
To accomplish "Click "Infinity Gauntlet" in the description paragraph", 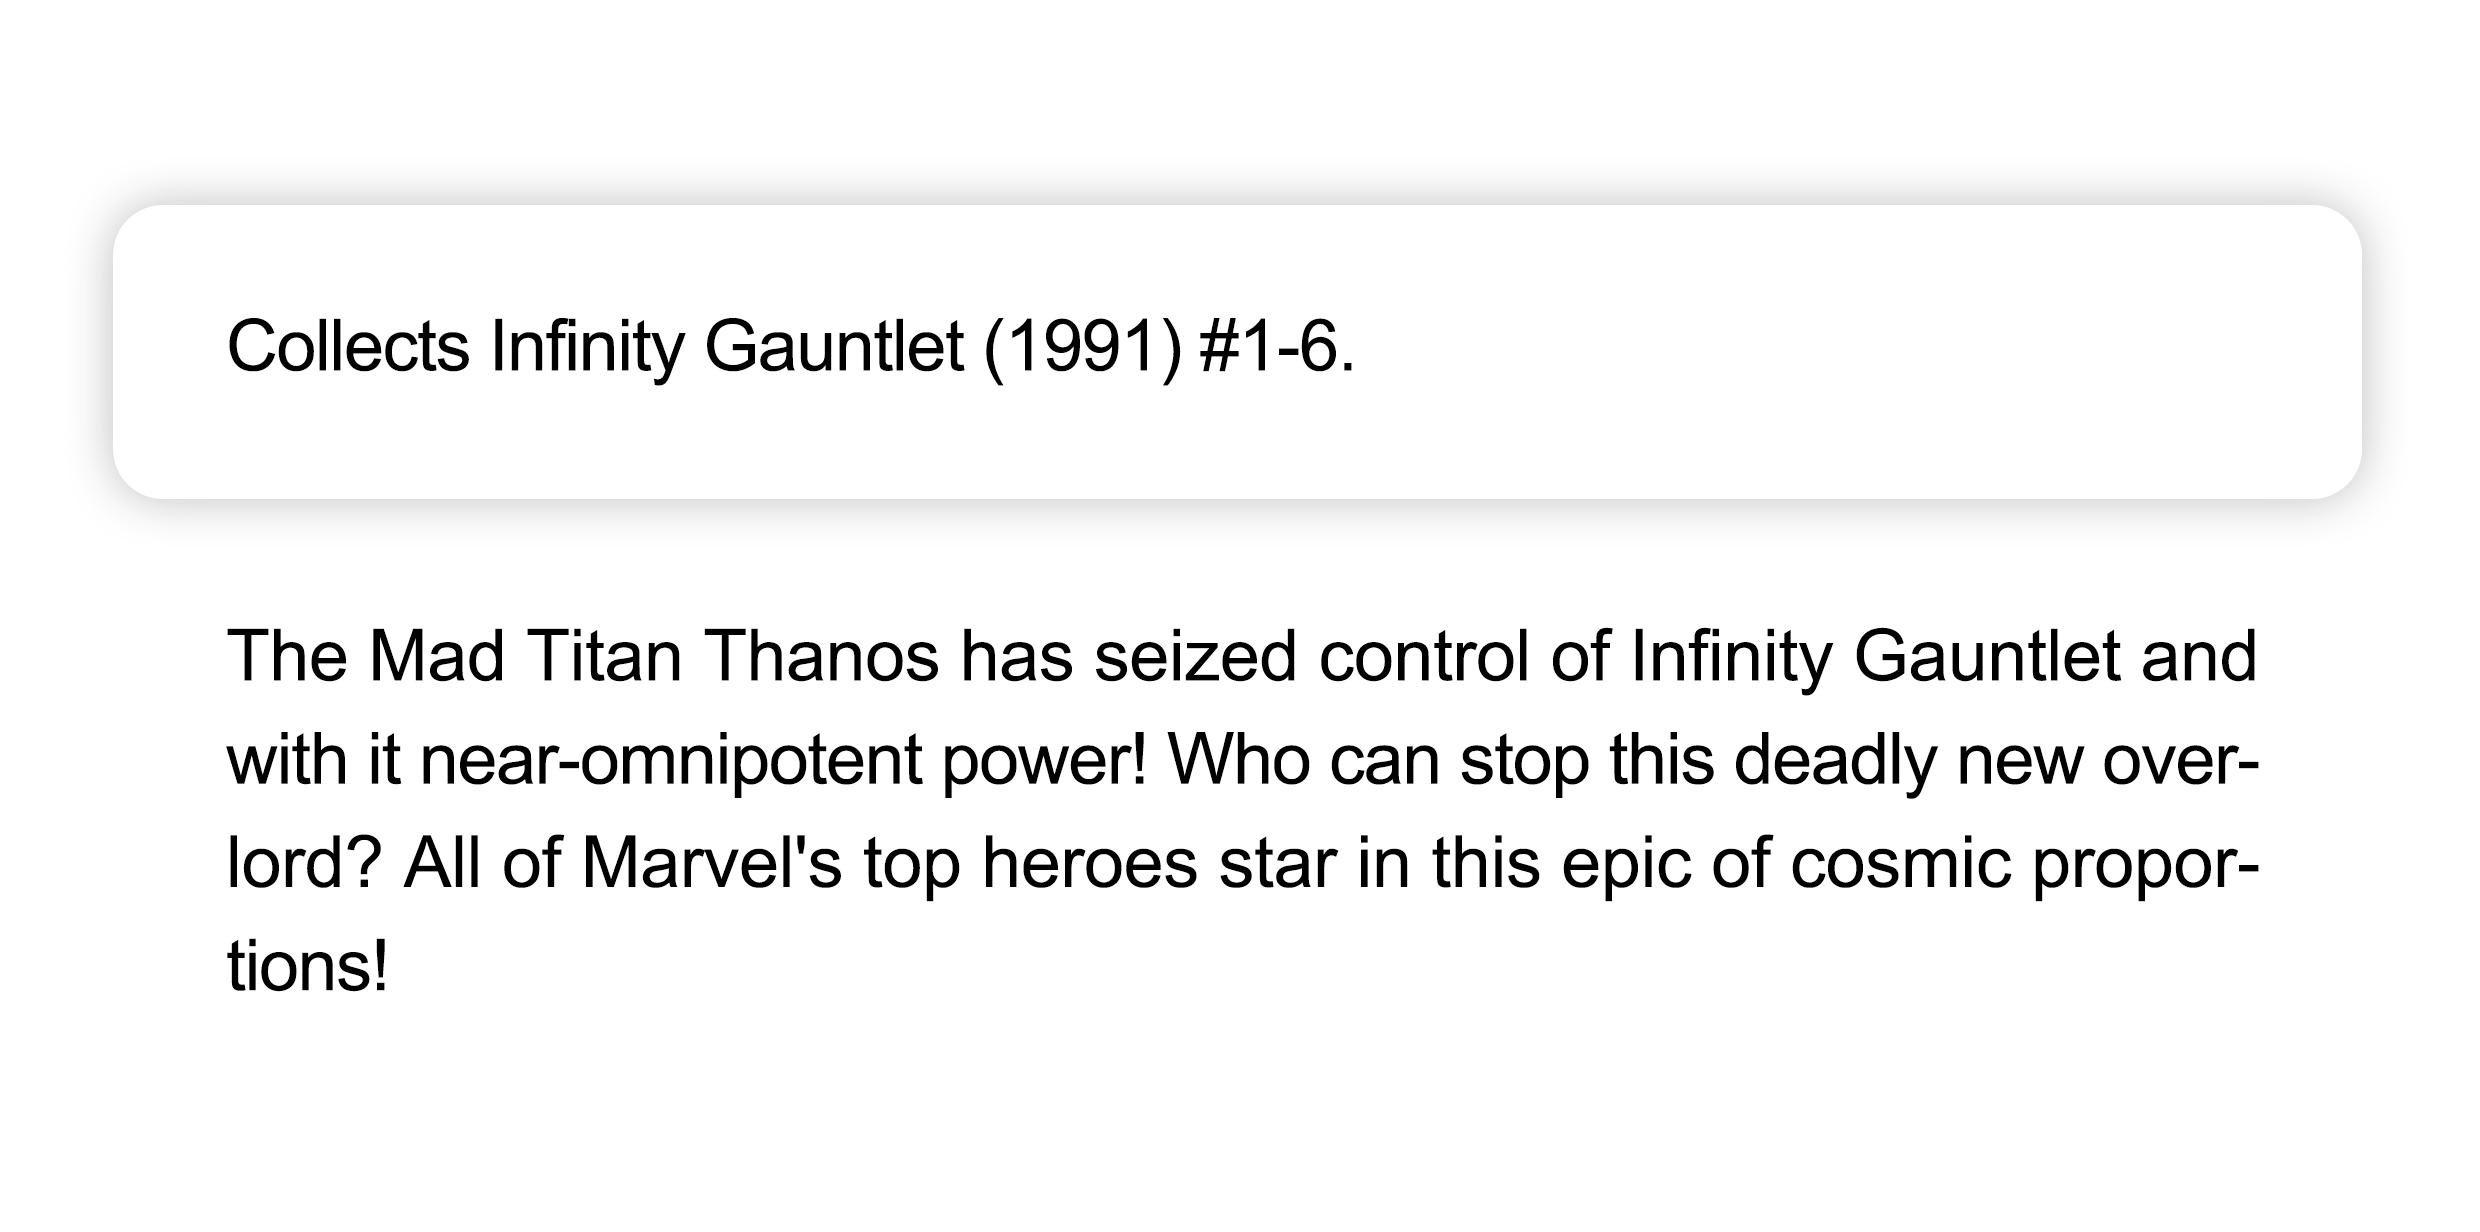I will 1875,657.
